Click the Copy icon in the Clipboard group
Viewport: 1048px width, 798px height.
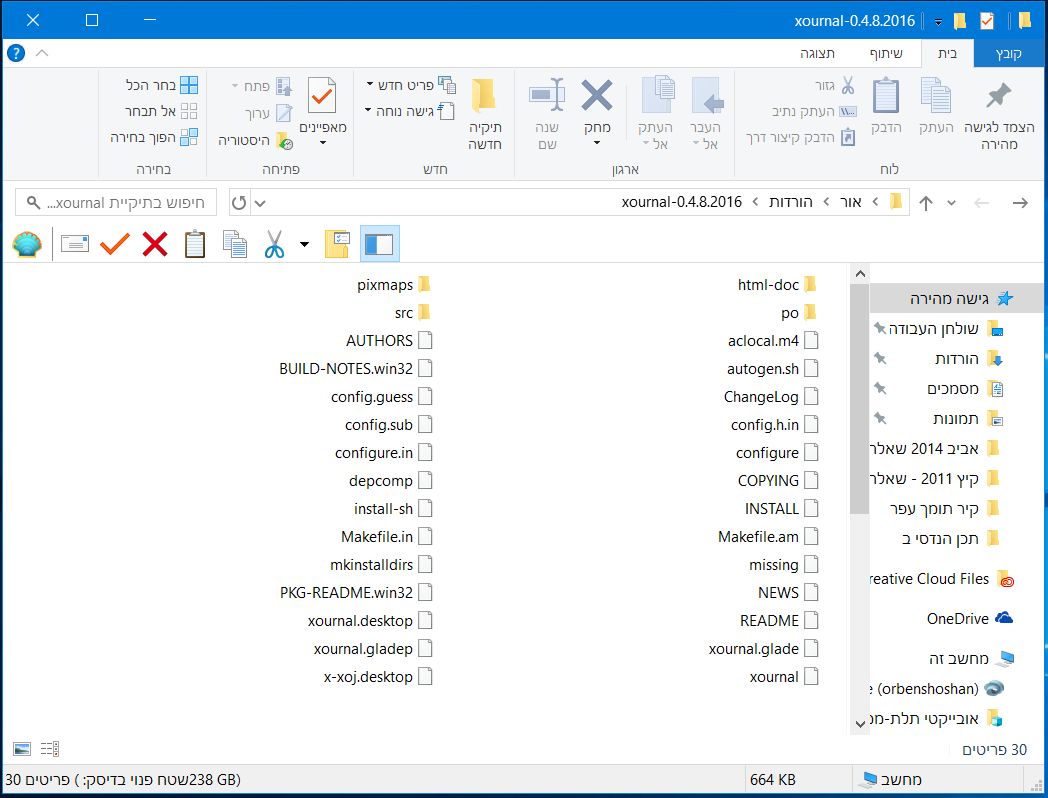936,96
